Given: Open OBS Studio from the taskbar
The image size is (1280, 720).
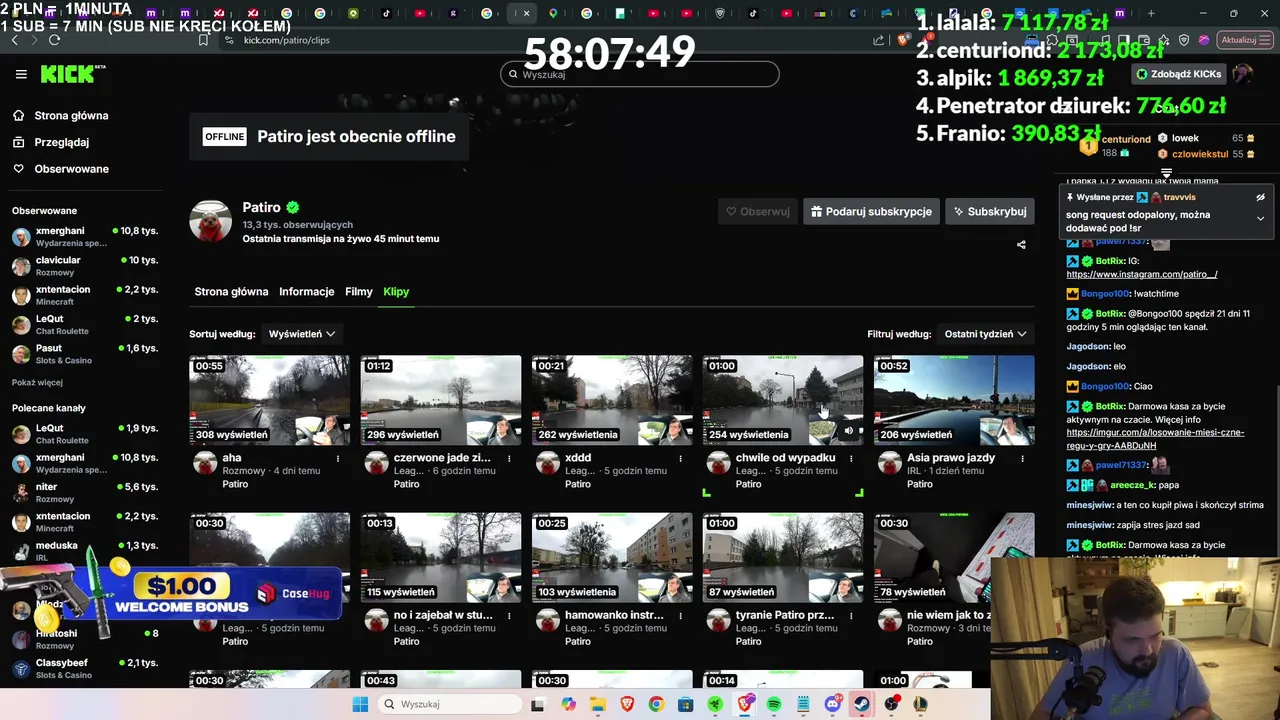Looking at the screenshot, I should [891, 704].
